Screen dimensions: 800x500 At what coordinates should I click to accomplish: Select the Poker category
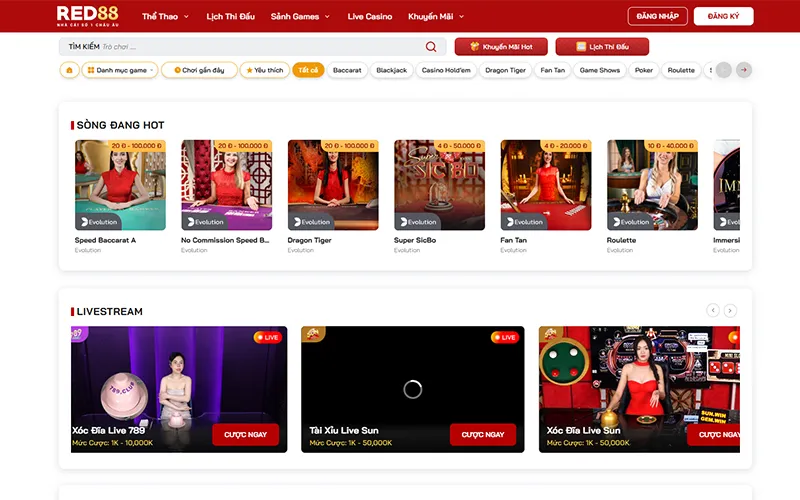tap(643, 70)
